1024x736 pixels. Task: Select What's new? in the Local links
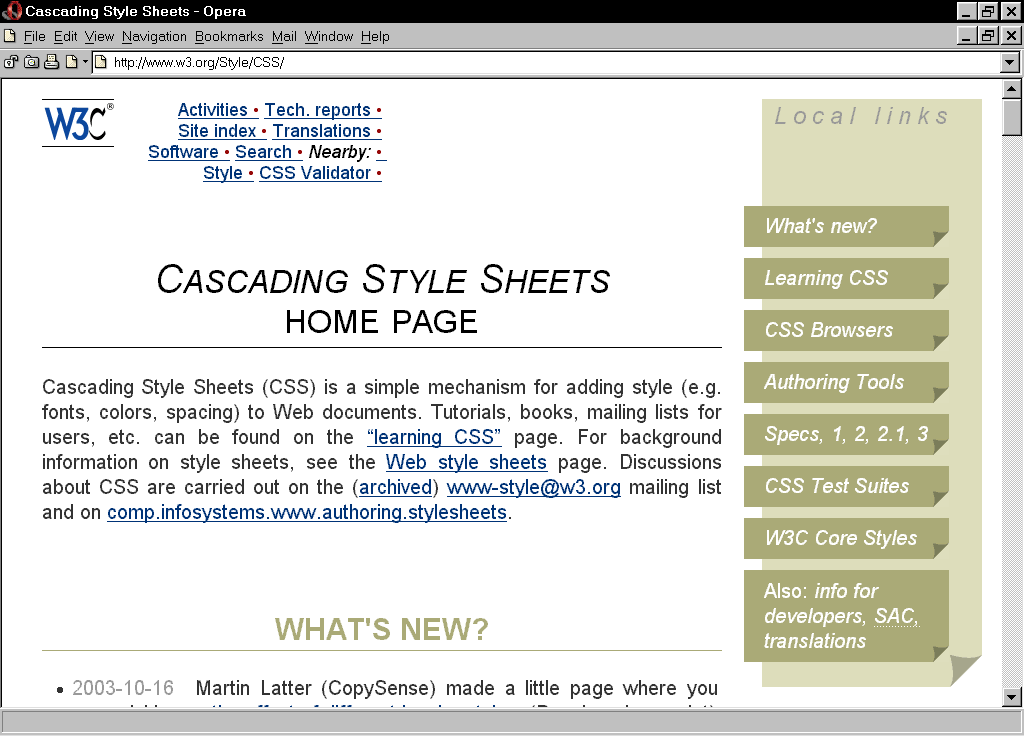[x=846, y=226]
